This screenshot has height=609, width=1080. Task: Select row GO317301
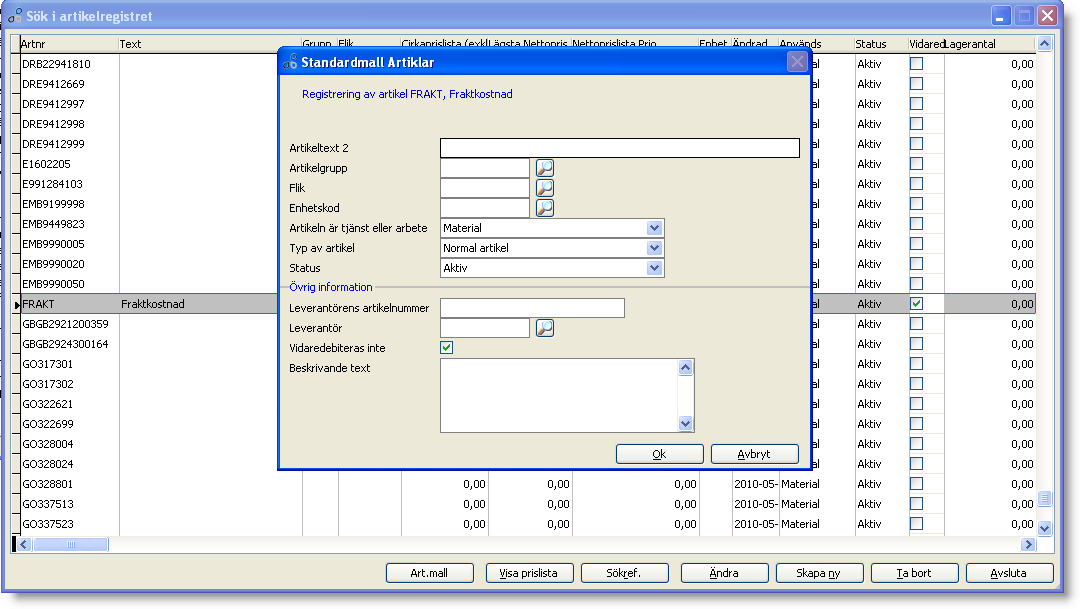point(48,363)
